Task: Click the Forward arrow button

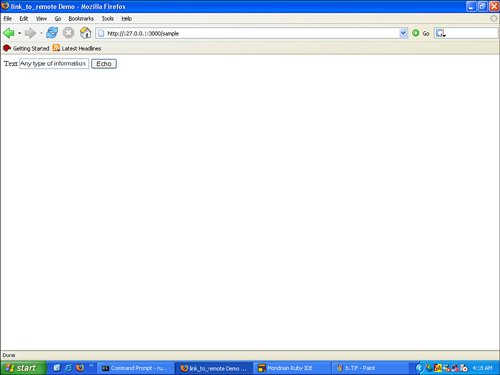Action: pyautogui.click(x=30, y=33)
